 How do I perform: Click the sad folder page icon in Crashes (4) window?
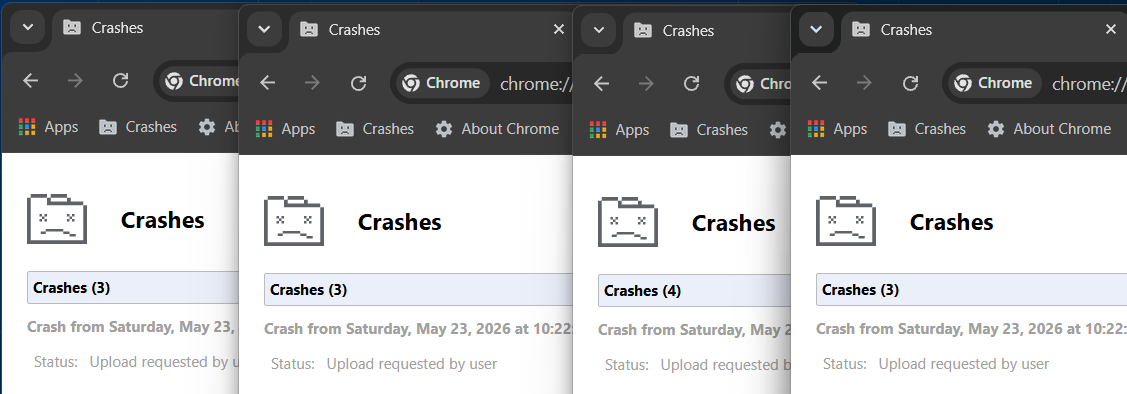pos(628,221)
